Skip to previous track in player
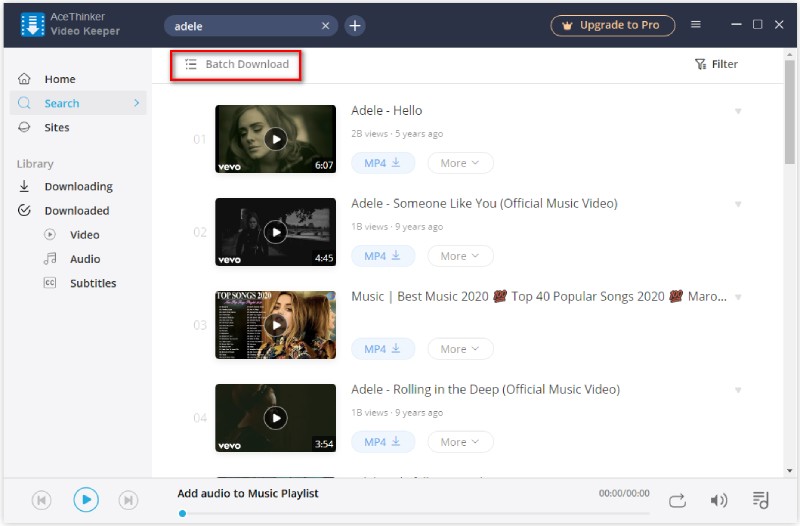Screen dimensions: 800x526 click(x=42, y=500)
